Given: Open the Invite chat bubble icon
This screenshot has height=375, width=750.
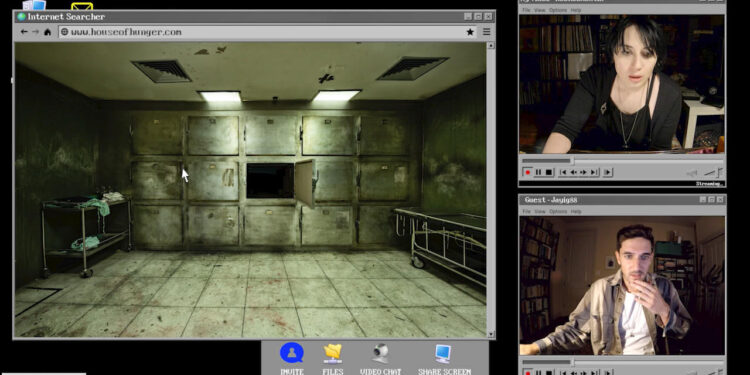Looking at the screenshot, I should point(292,353).
